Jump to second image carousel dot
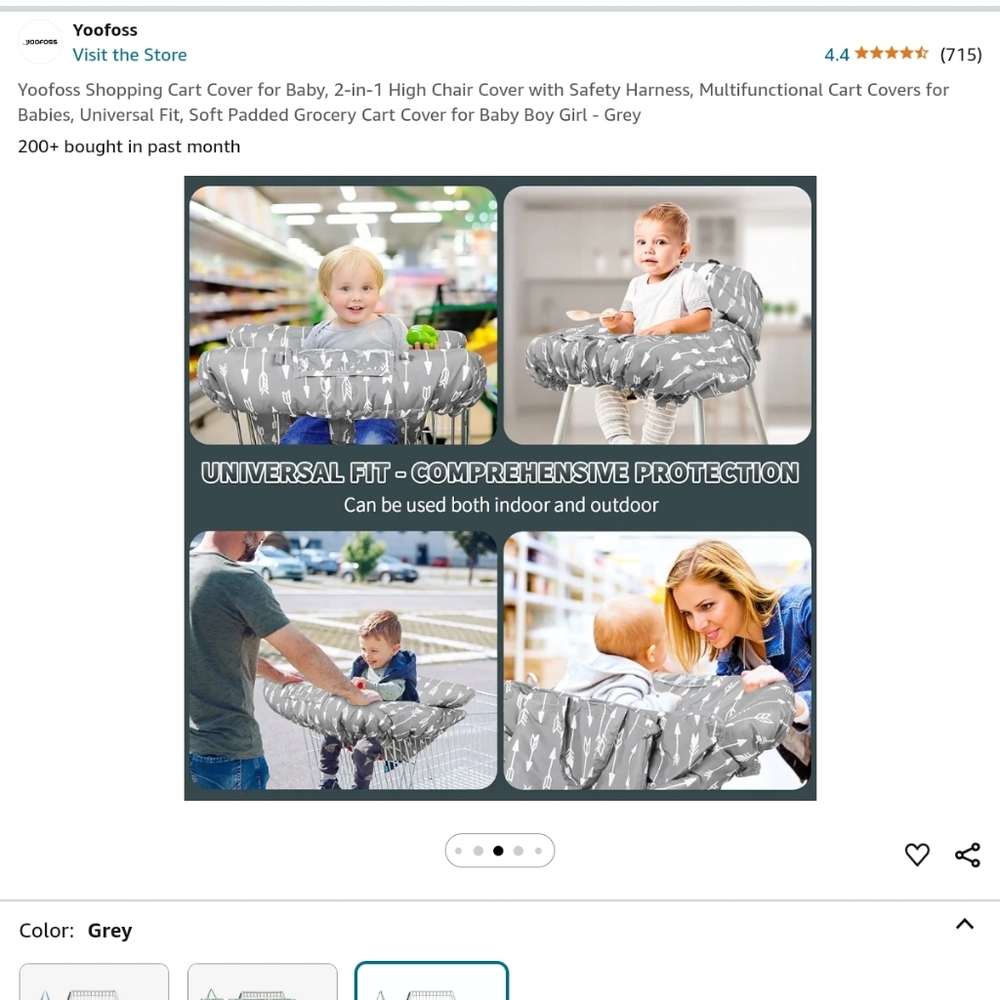The width and height of the screenshot is (1000, 1000). [478, 851]
